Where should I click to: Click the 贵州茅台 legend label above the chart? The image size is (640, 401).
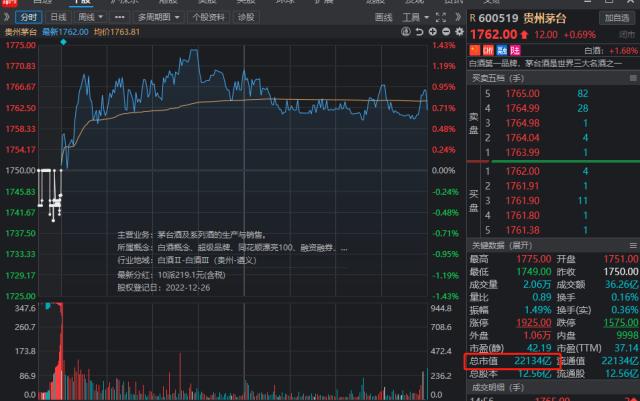click(20, 32)
